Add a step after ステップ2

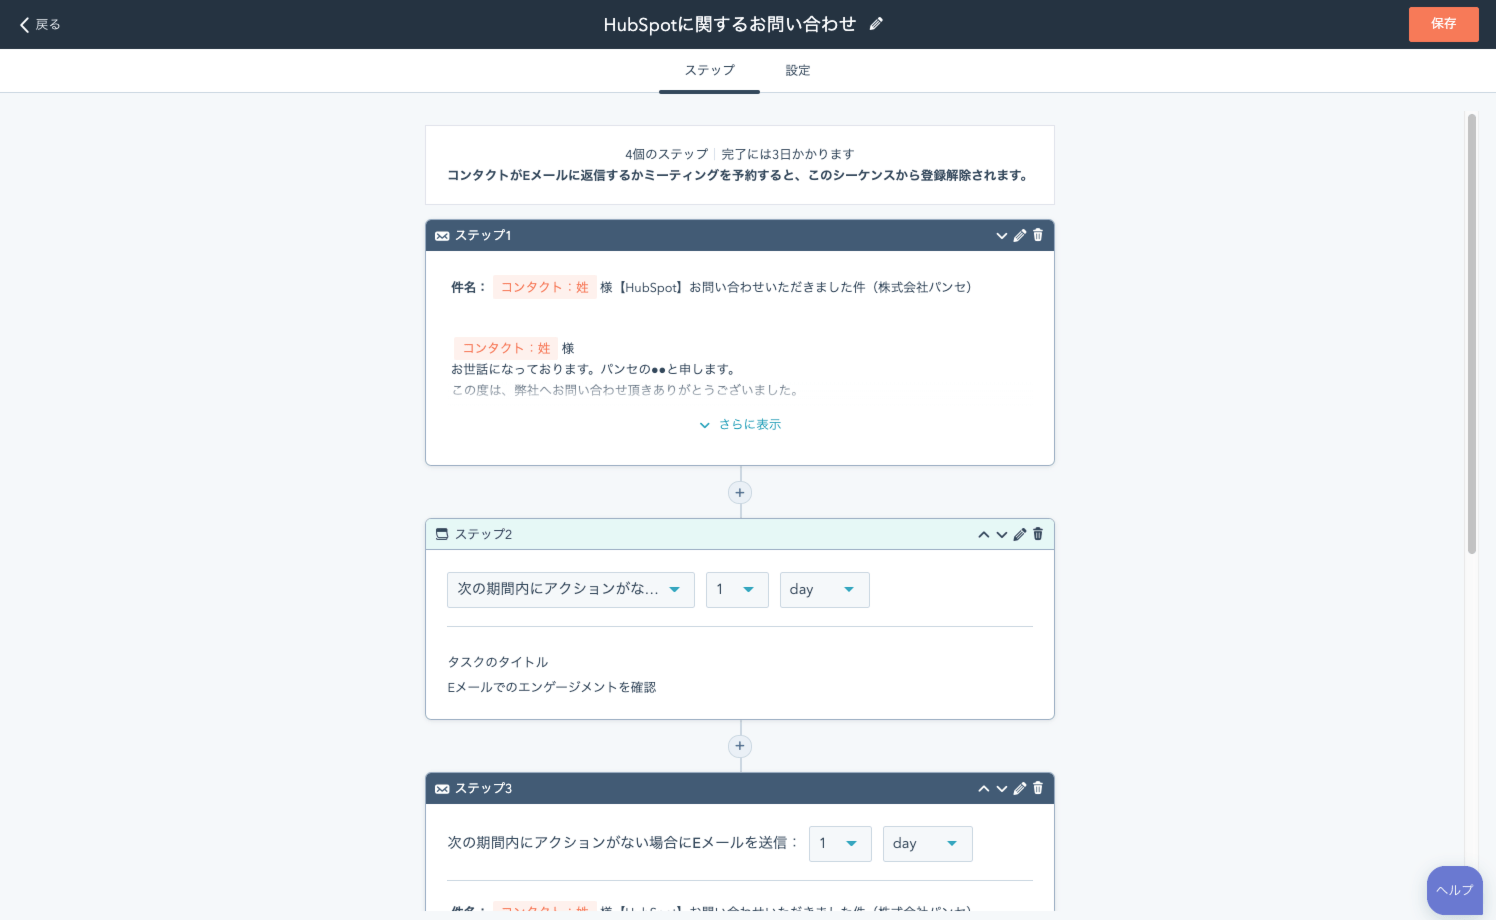pos(740,746)
